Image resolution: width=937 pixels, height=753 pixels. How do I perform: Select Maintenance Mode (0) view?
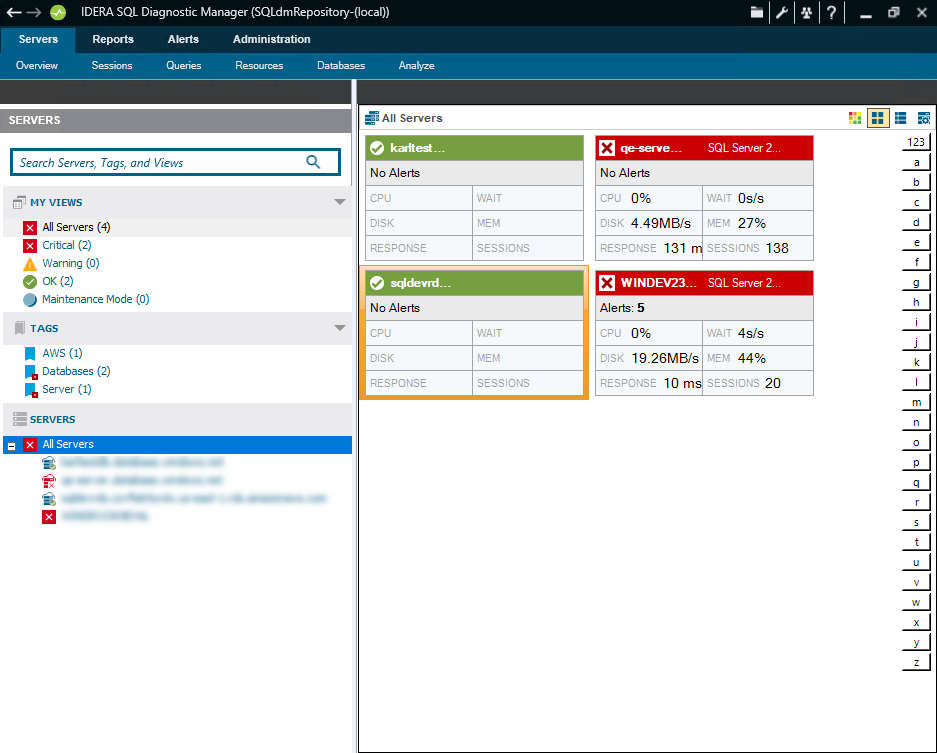pos(96,299)
